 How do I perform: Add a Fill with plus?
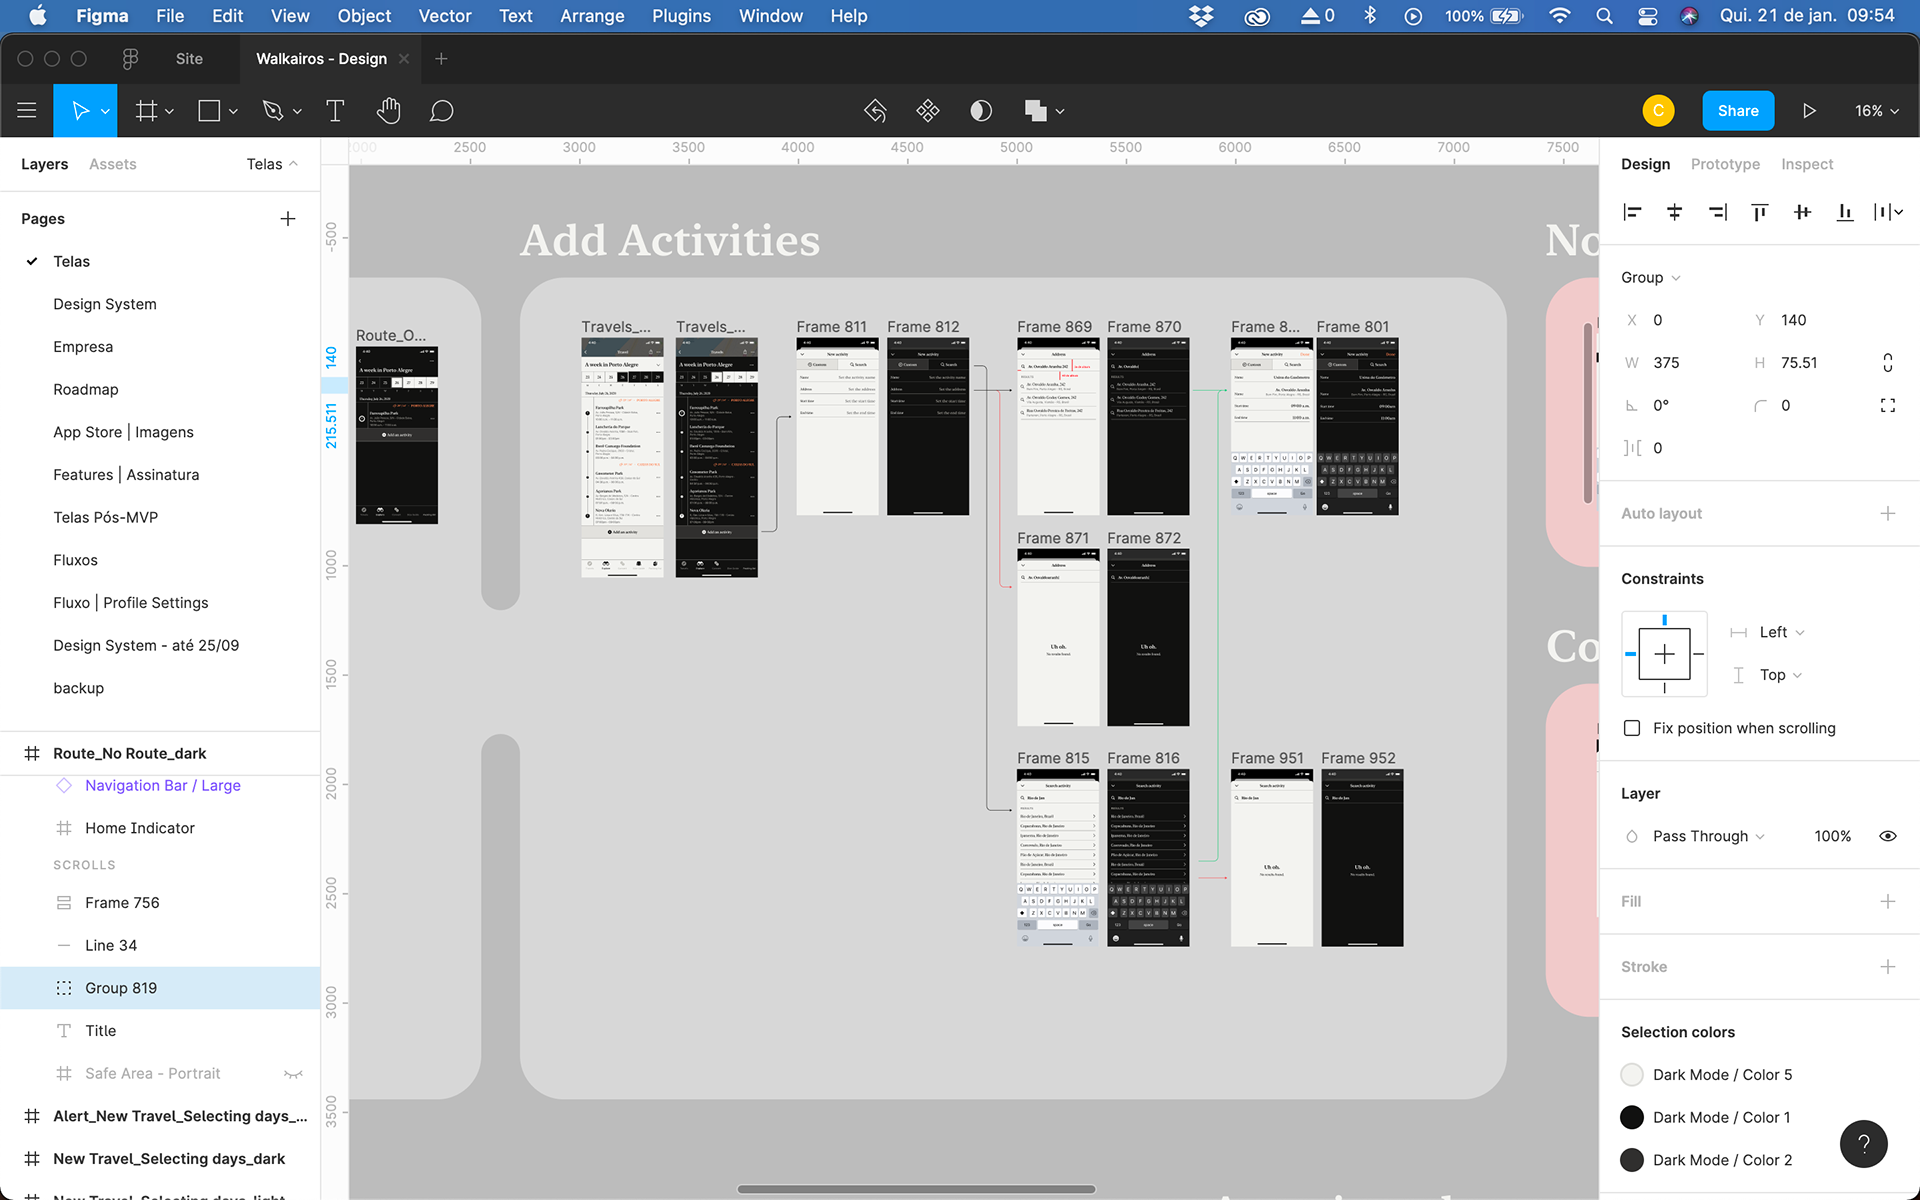pos(1888,901)
